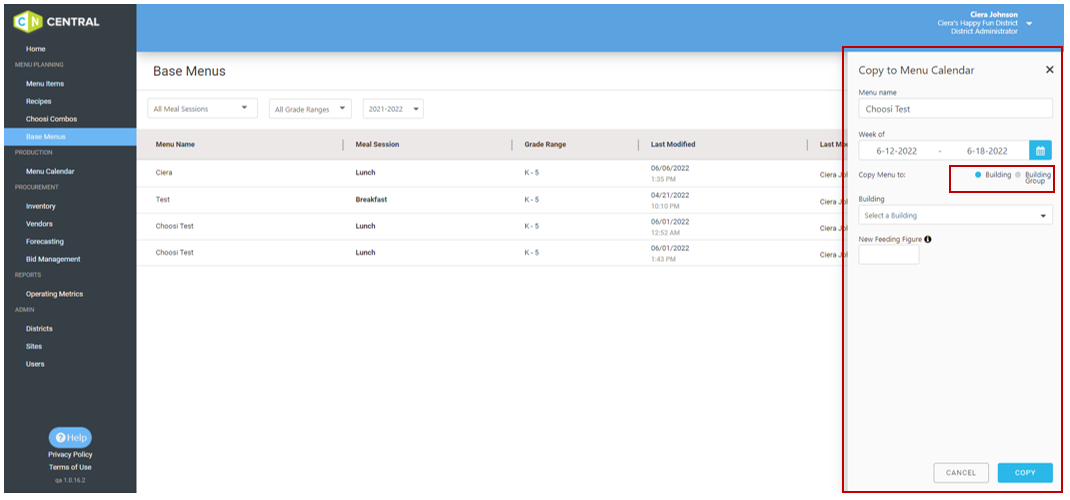Viewport: 1070px width, 500px height.
Task: Click the New Feeding Figure info icon
Action: coord(928,239)
